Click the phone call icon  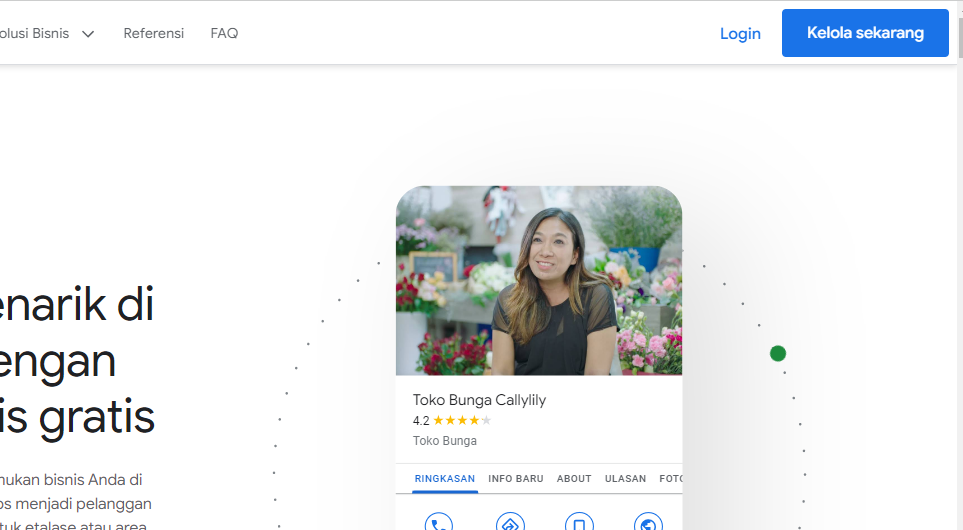tap(439, 521)
